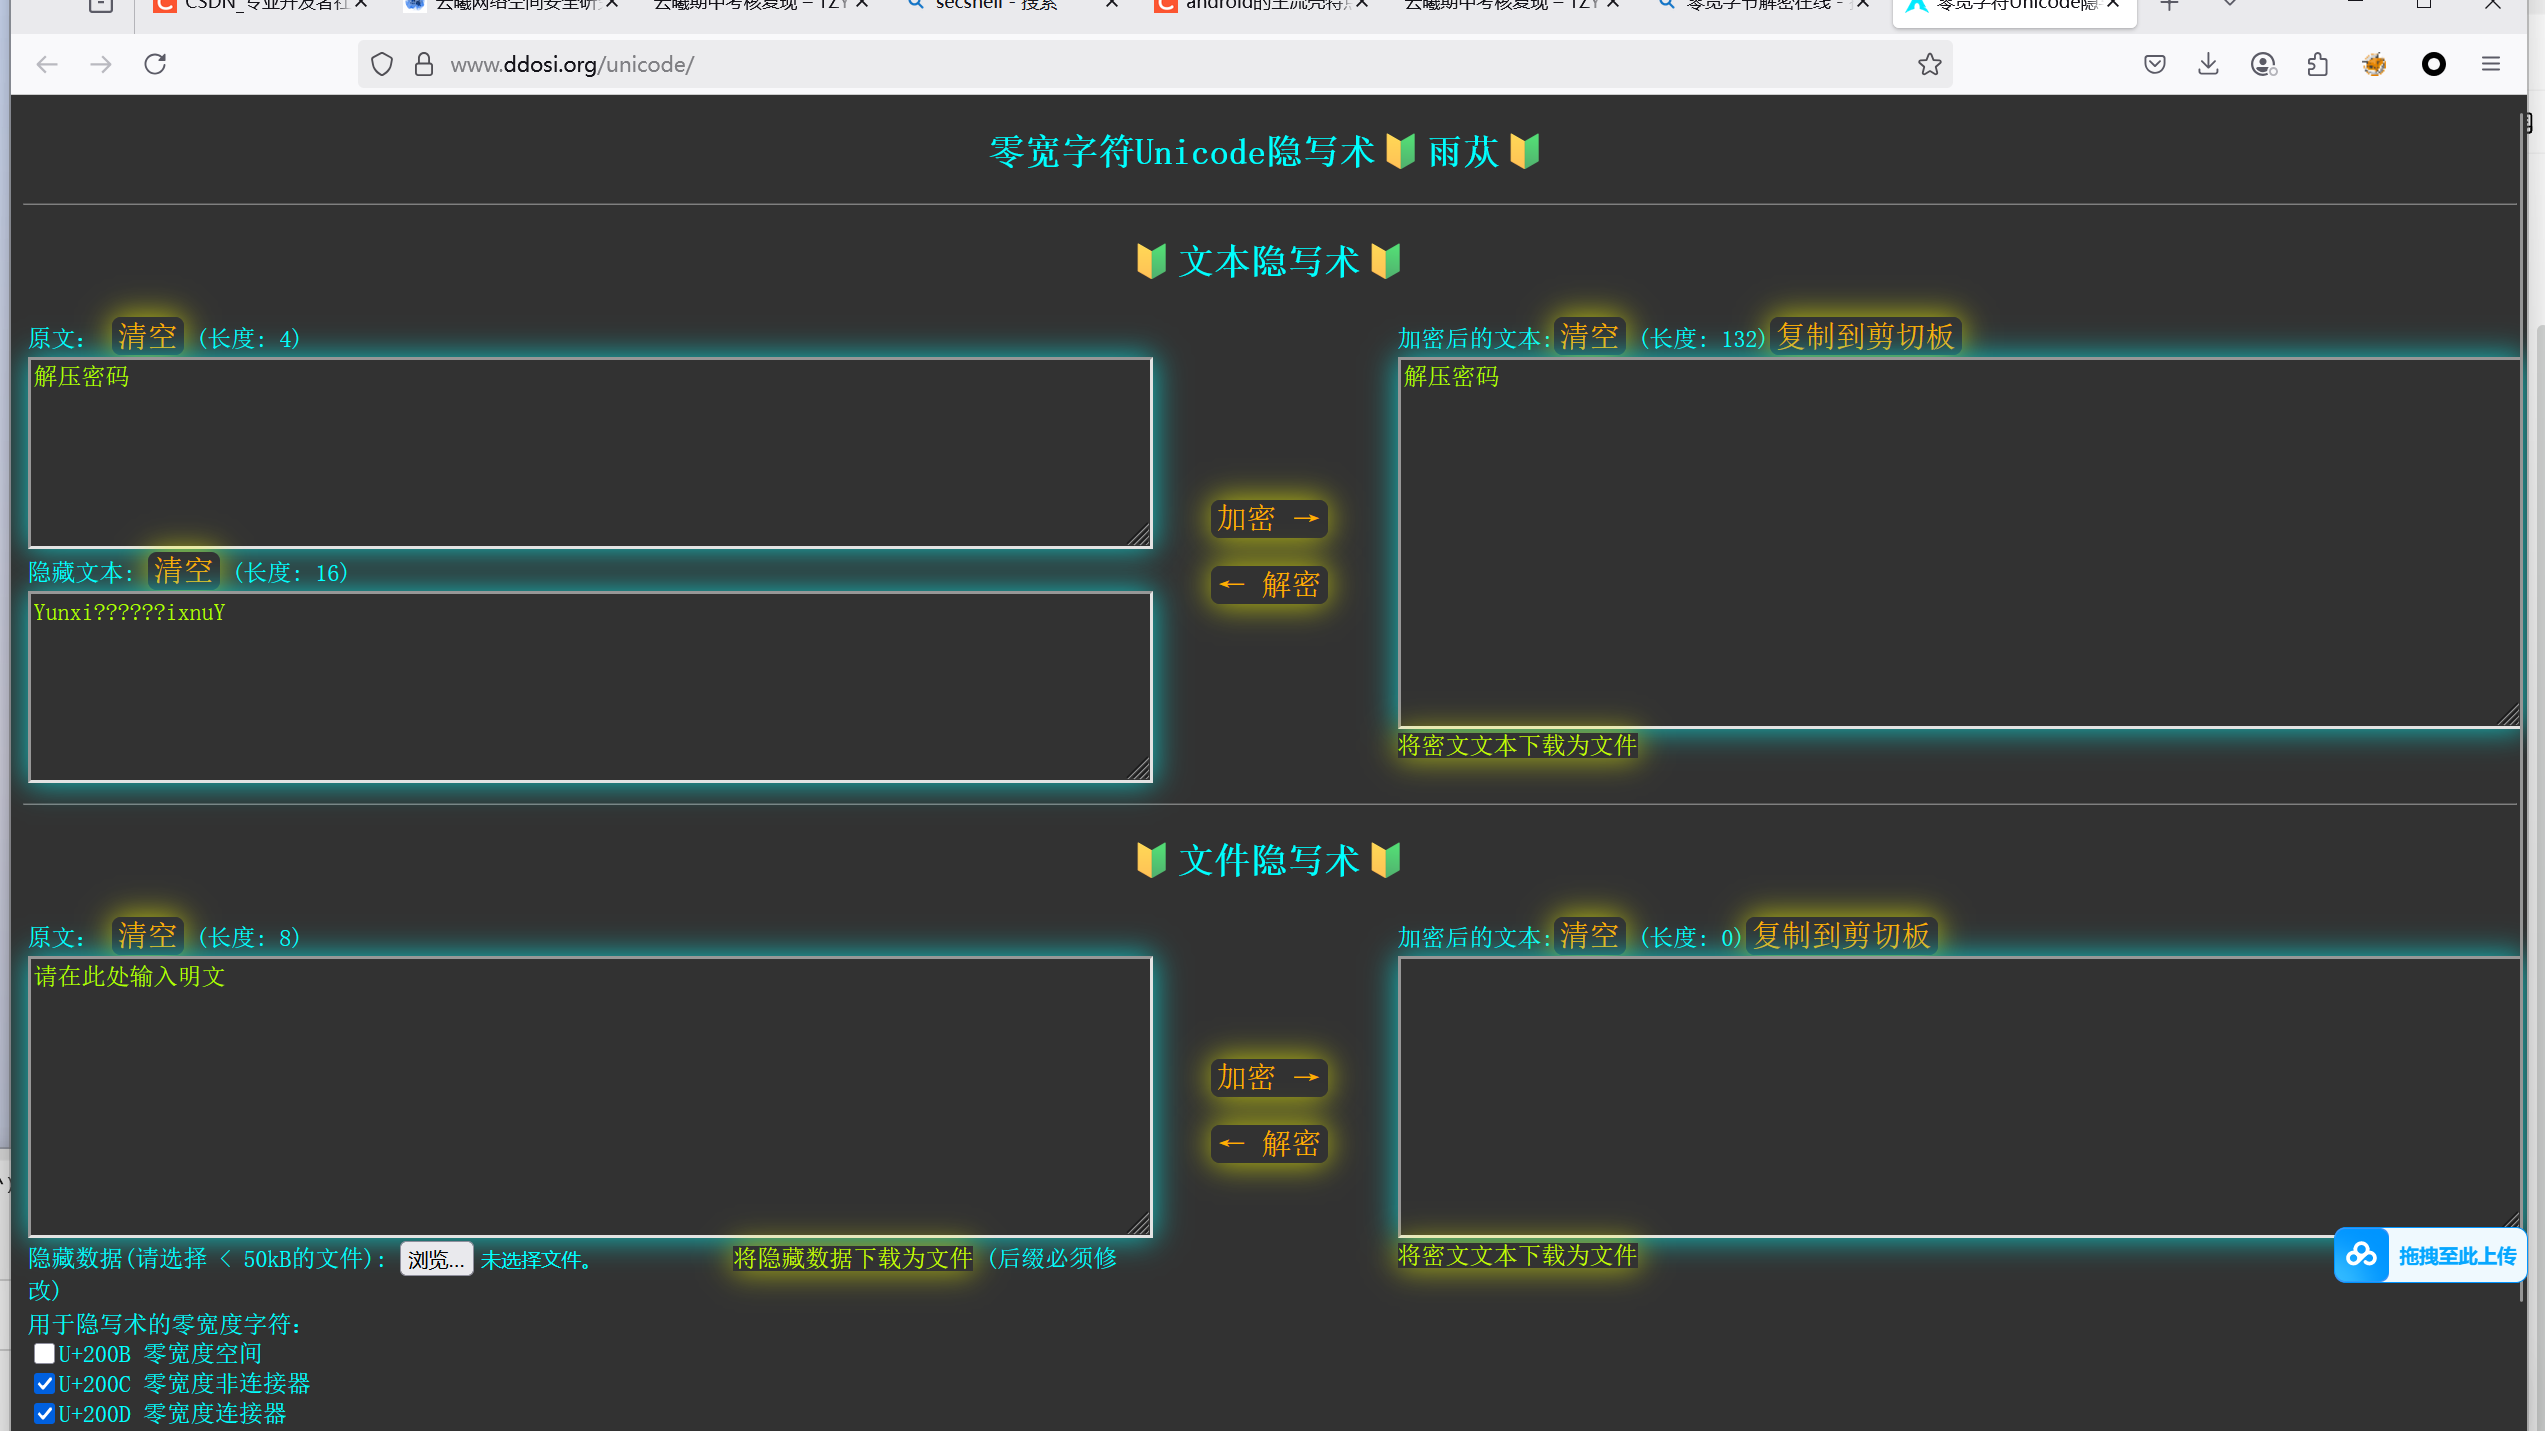Click the text steganography 解密 button
2545x1431 pixels.
point(1269,584)
